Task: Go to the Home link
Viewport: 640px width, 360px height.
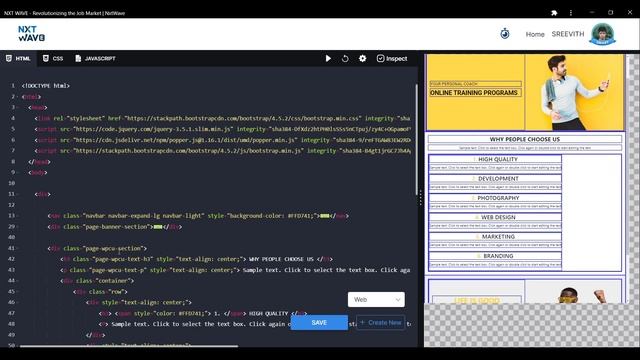Action: click(x=535, y=34)
